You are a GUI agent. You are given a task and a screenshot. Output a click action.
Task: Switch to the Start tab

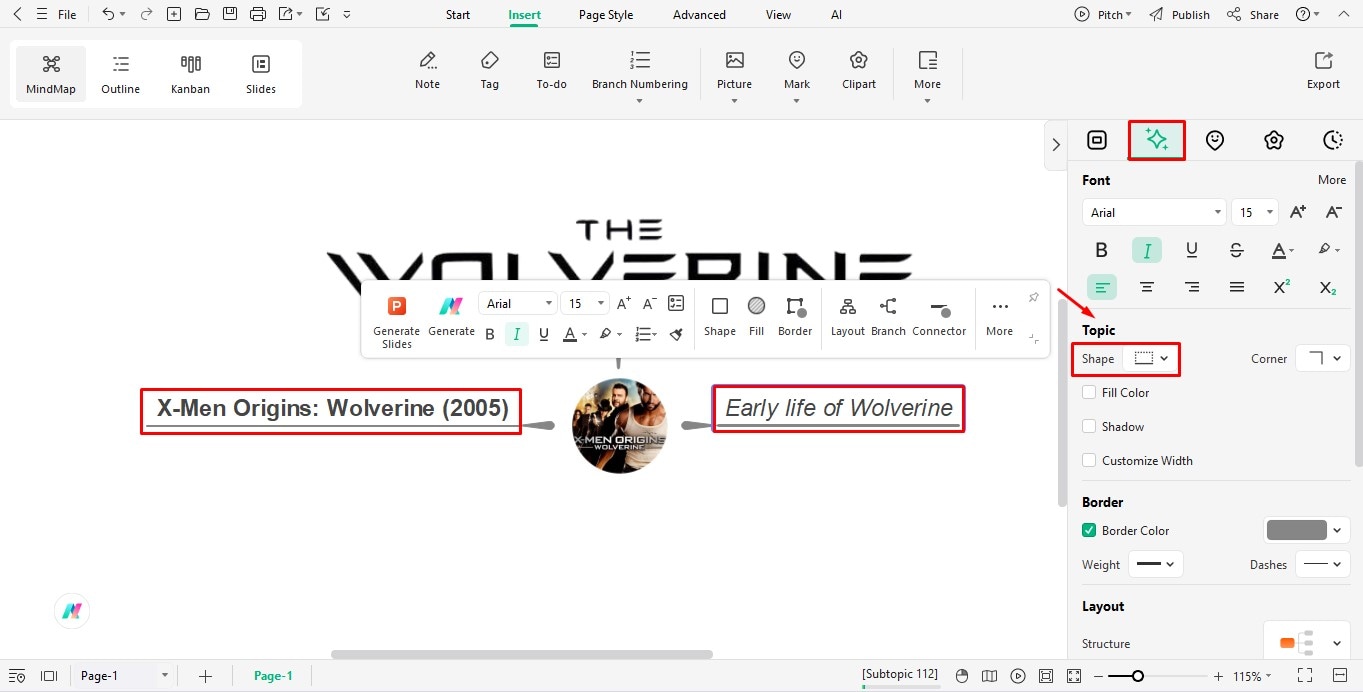coord(458,15)
